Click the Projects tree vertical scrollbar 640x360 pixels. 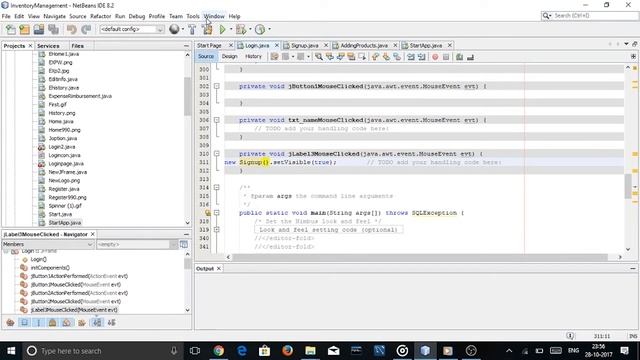click(x=187, y=96)
